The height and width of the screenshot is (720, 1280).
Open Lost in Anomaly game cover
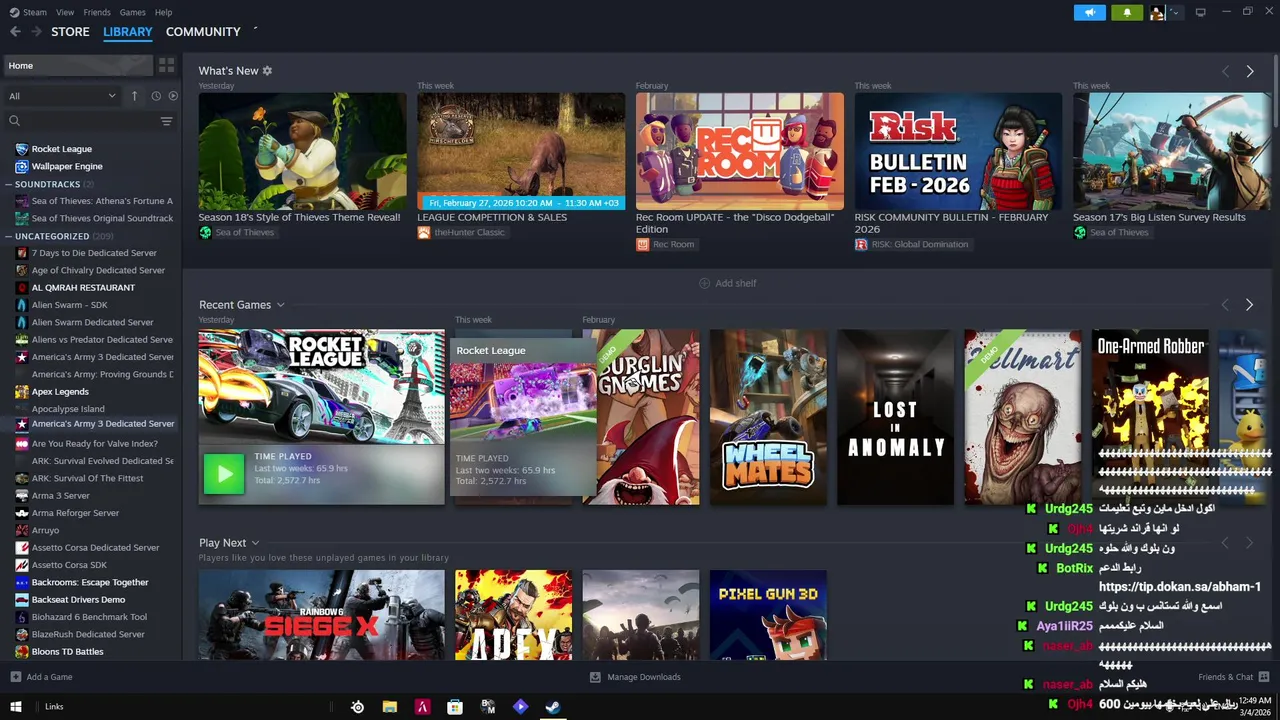point(895,417)
